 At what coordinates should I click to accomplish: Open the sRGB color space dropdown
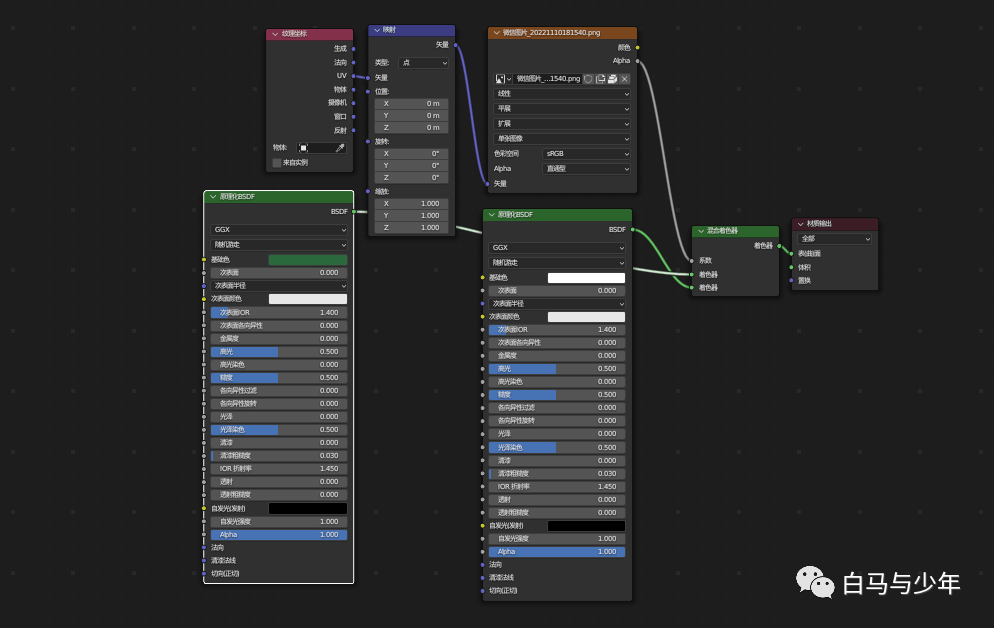pyautogui.click(x=586, y=153)
